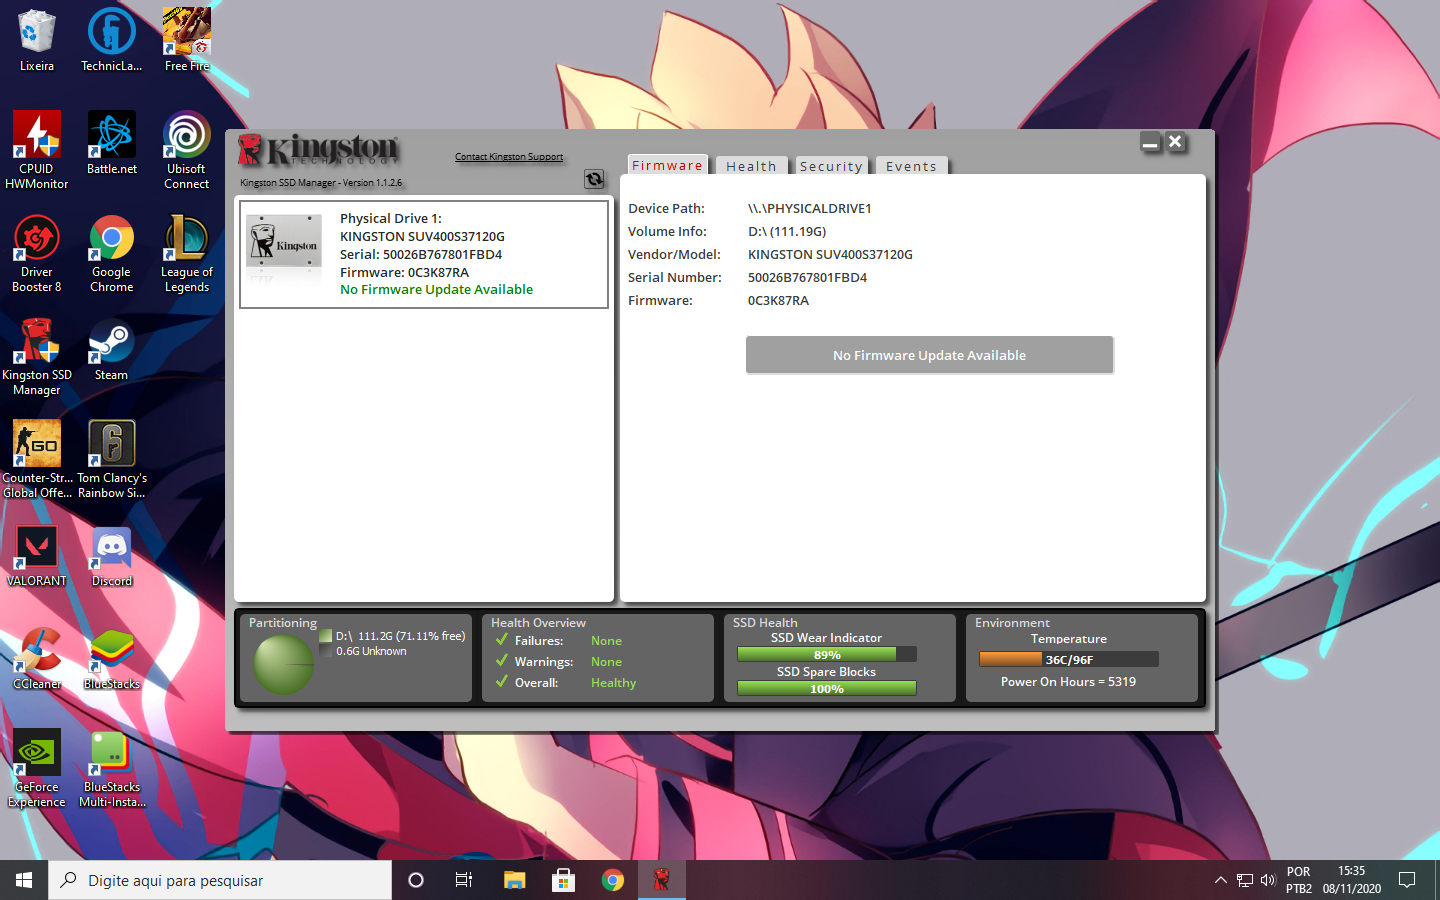Show hidden system tray icons

click(x=1220, y=880)
